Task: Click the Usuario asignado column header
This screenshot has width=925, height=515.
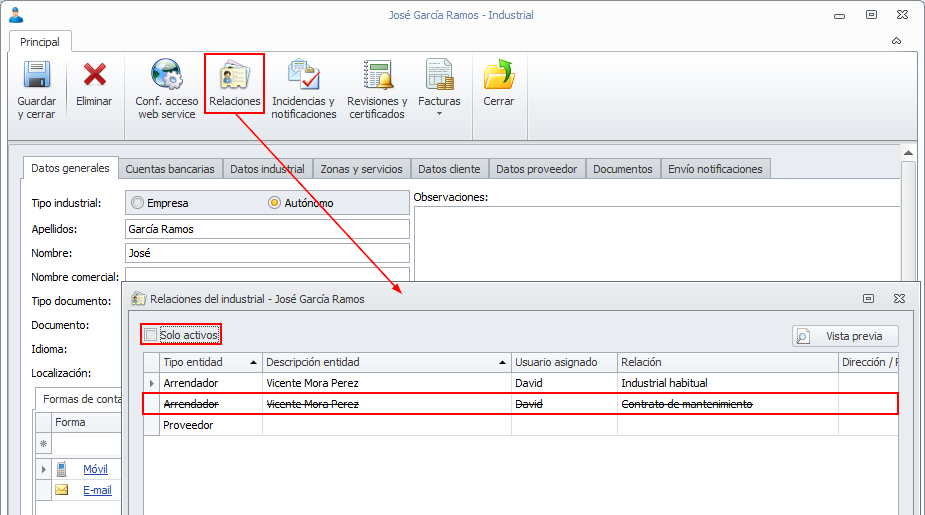Action: (564, 362)
